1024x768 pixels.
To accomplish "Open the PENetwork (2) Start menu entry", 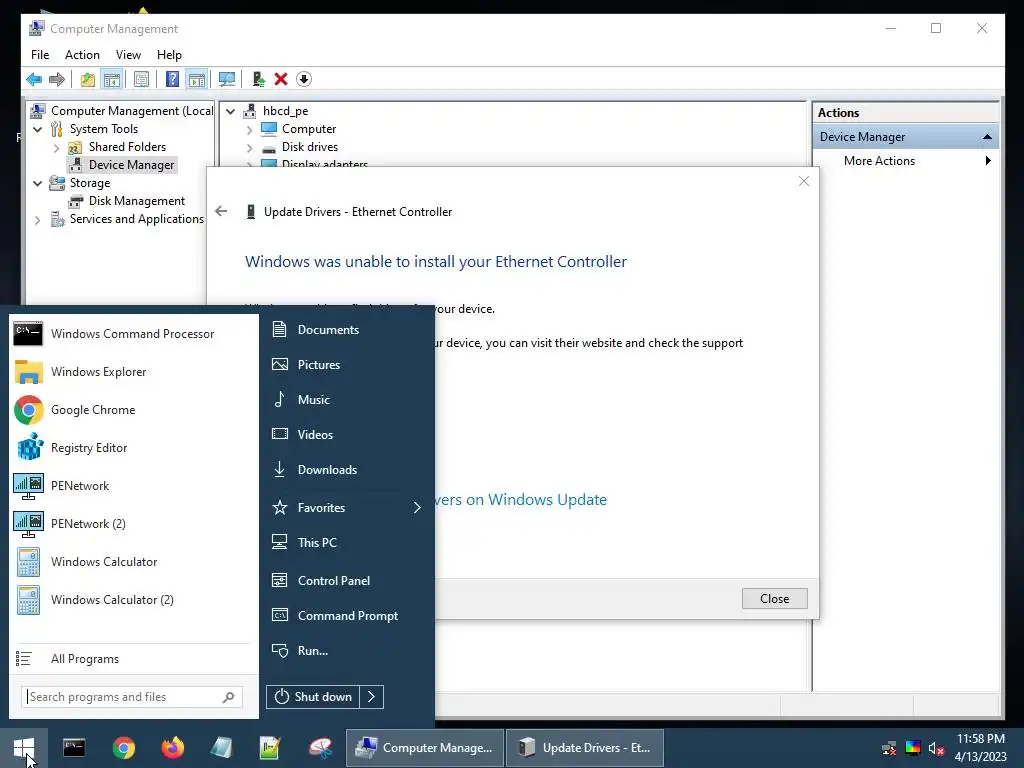I will pos(133,524).
